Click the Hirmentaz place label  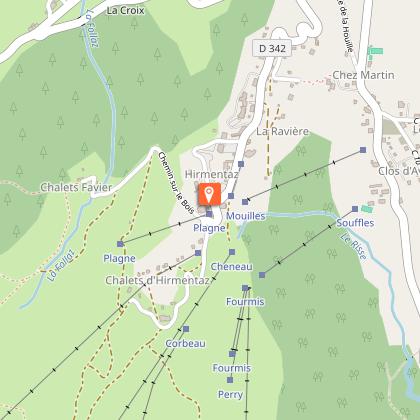[212, 174]
